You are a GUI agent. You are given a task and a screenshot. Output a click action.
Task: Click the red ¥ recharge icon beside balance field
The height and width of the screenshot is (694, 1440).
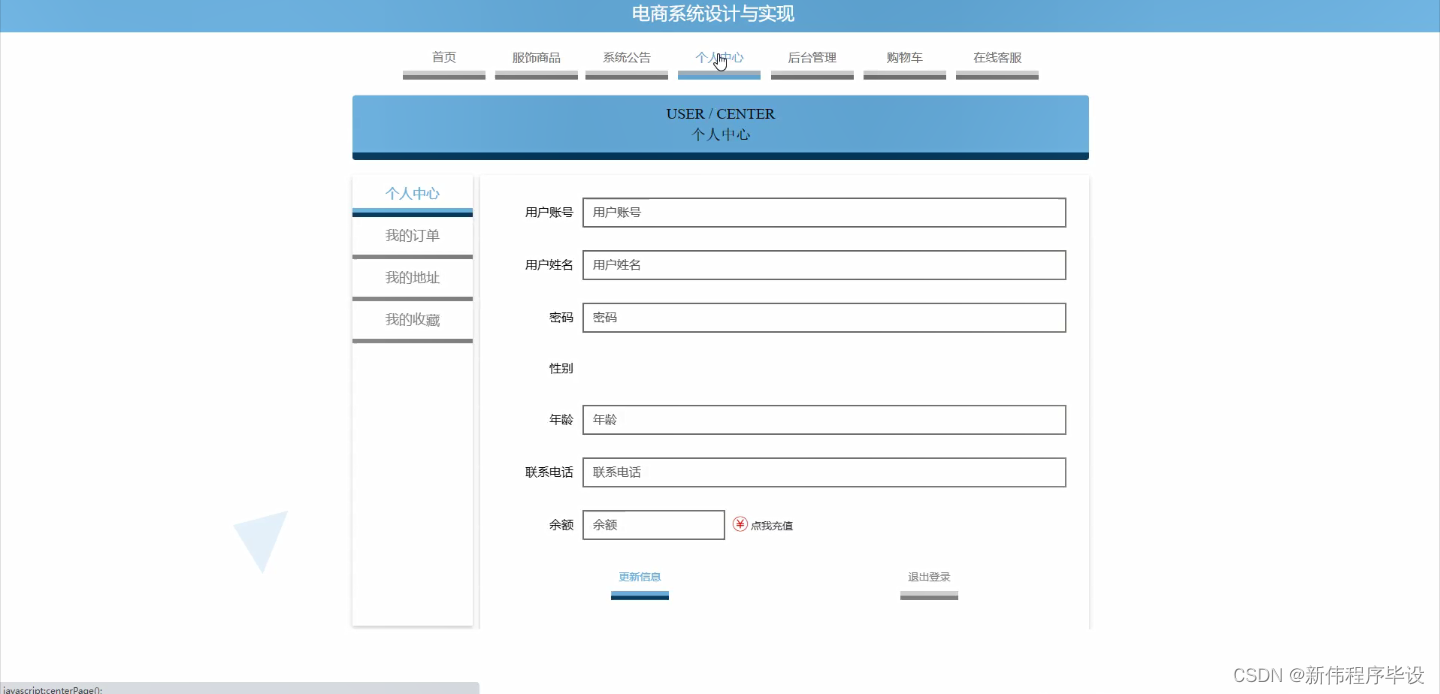point(738,524)
